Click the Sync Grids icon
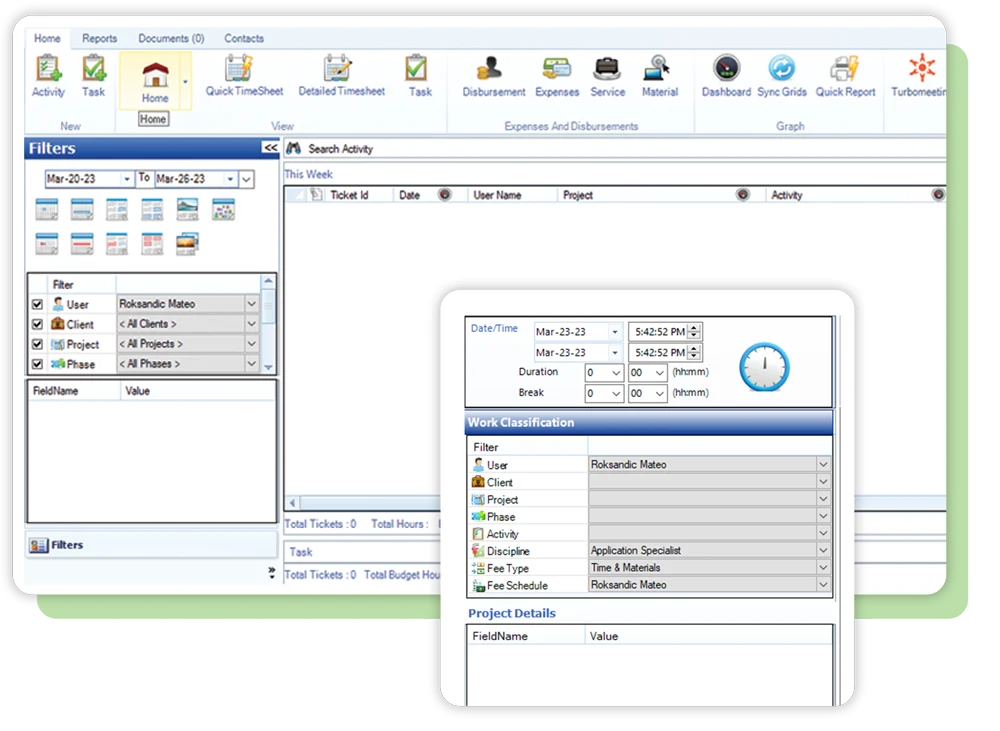1000x731 pixels. [x=781, y=68]
